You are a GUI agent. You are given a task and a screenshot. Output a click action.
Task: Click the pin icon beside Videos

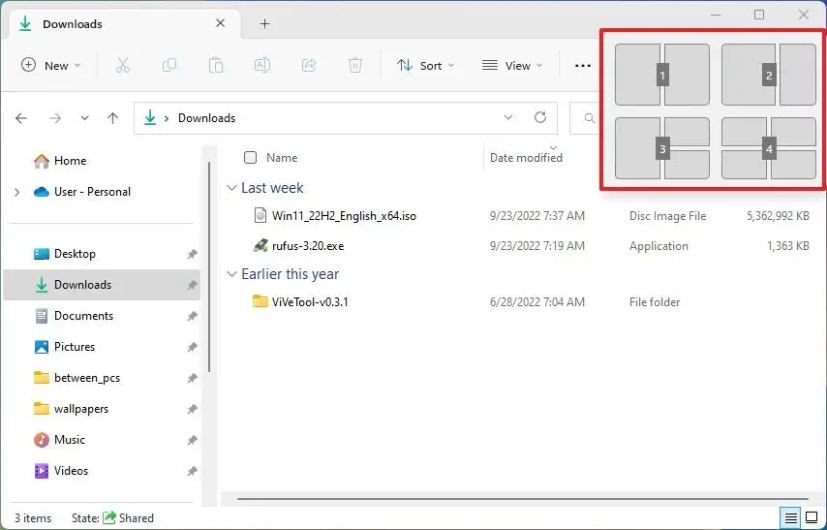click(x=192, y=471)
